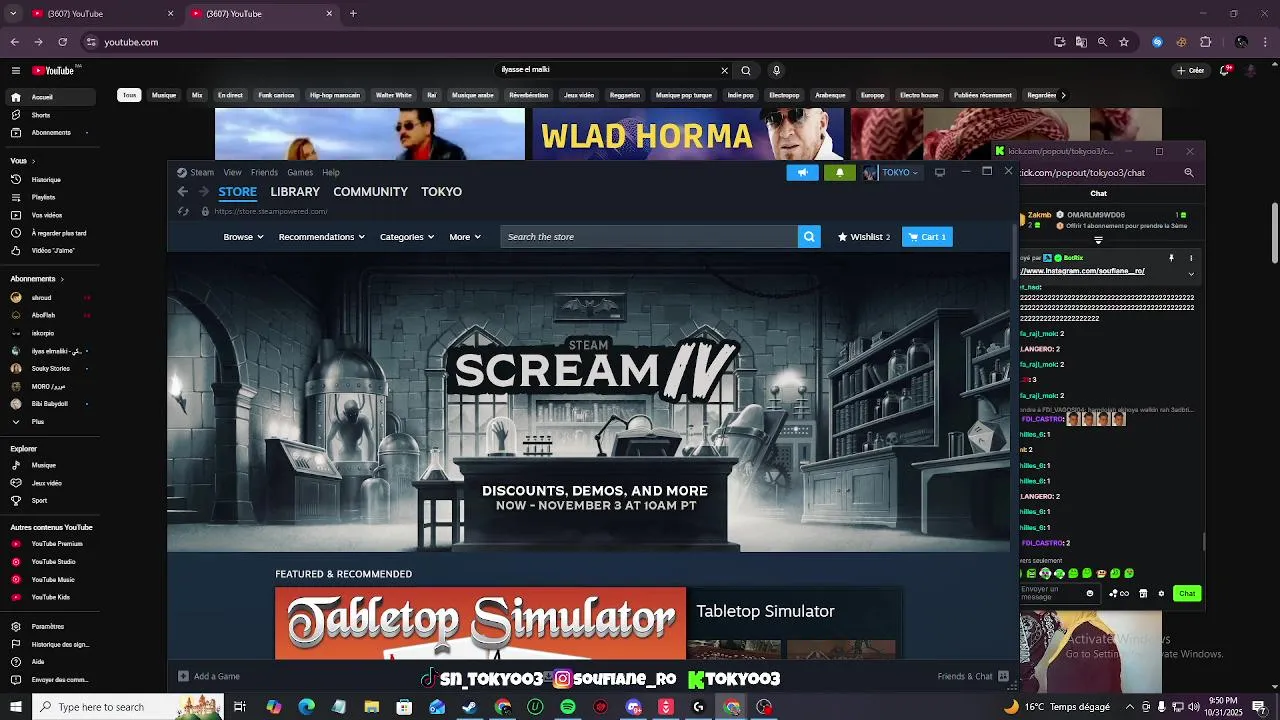Click YouTube search magnifier button

click(745, 70)
